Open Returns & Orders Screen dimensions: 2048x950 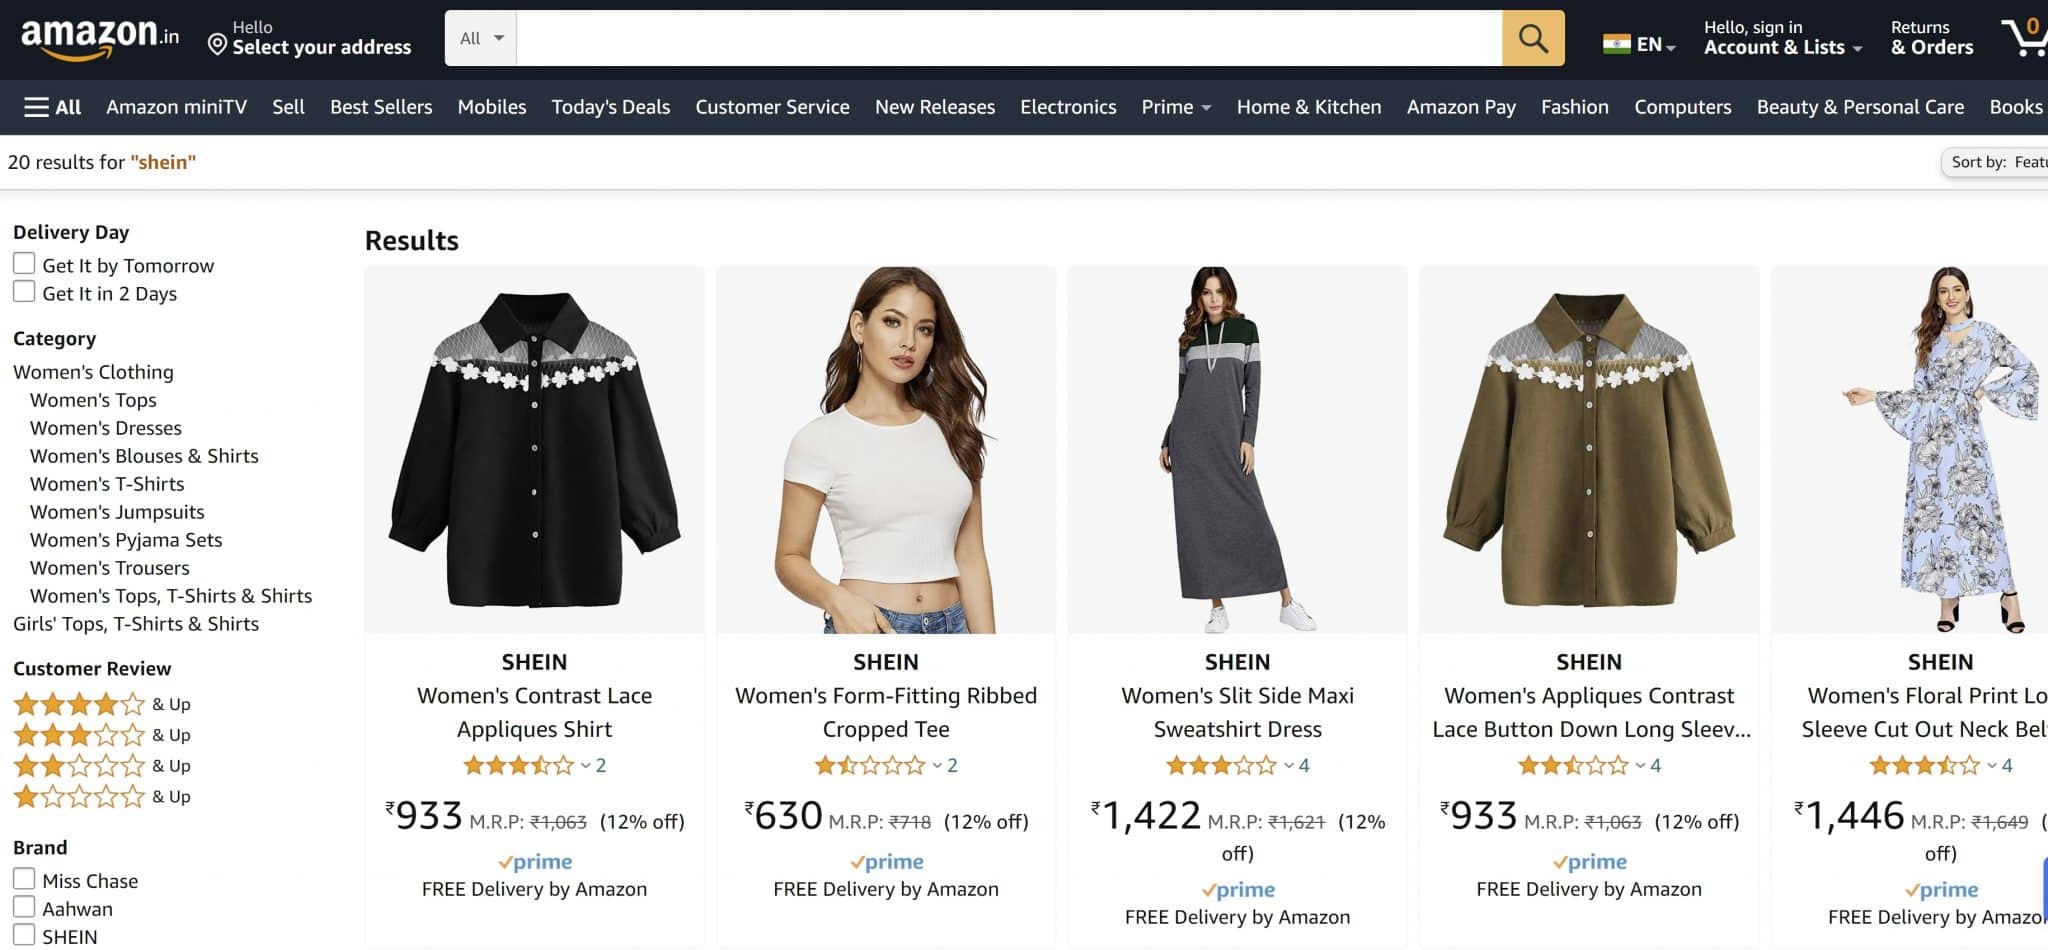click(x=1932, y=38)
